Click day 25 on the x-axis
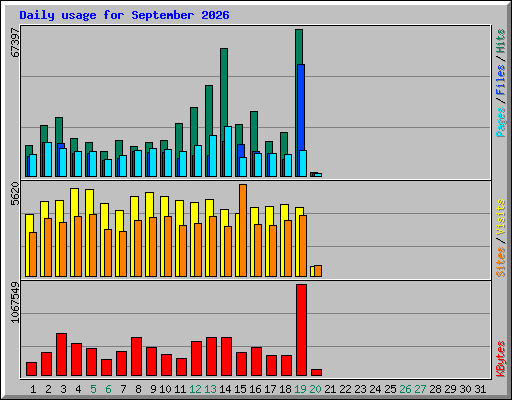 pos(390,389)
